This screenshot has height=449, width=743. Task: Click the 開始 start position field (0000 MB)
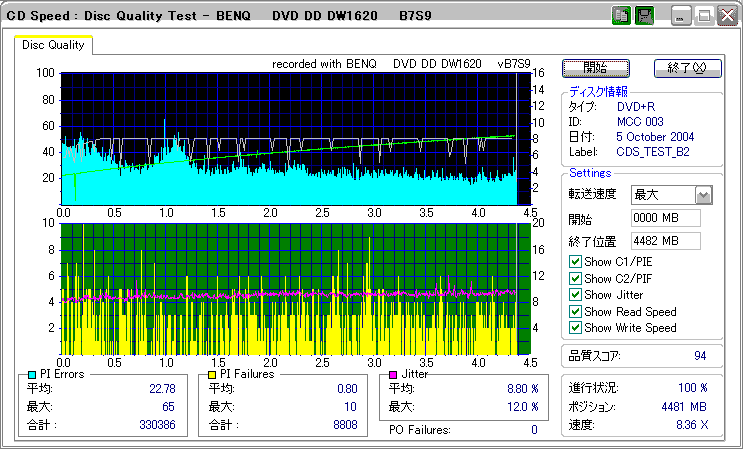pos(665,218)
